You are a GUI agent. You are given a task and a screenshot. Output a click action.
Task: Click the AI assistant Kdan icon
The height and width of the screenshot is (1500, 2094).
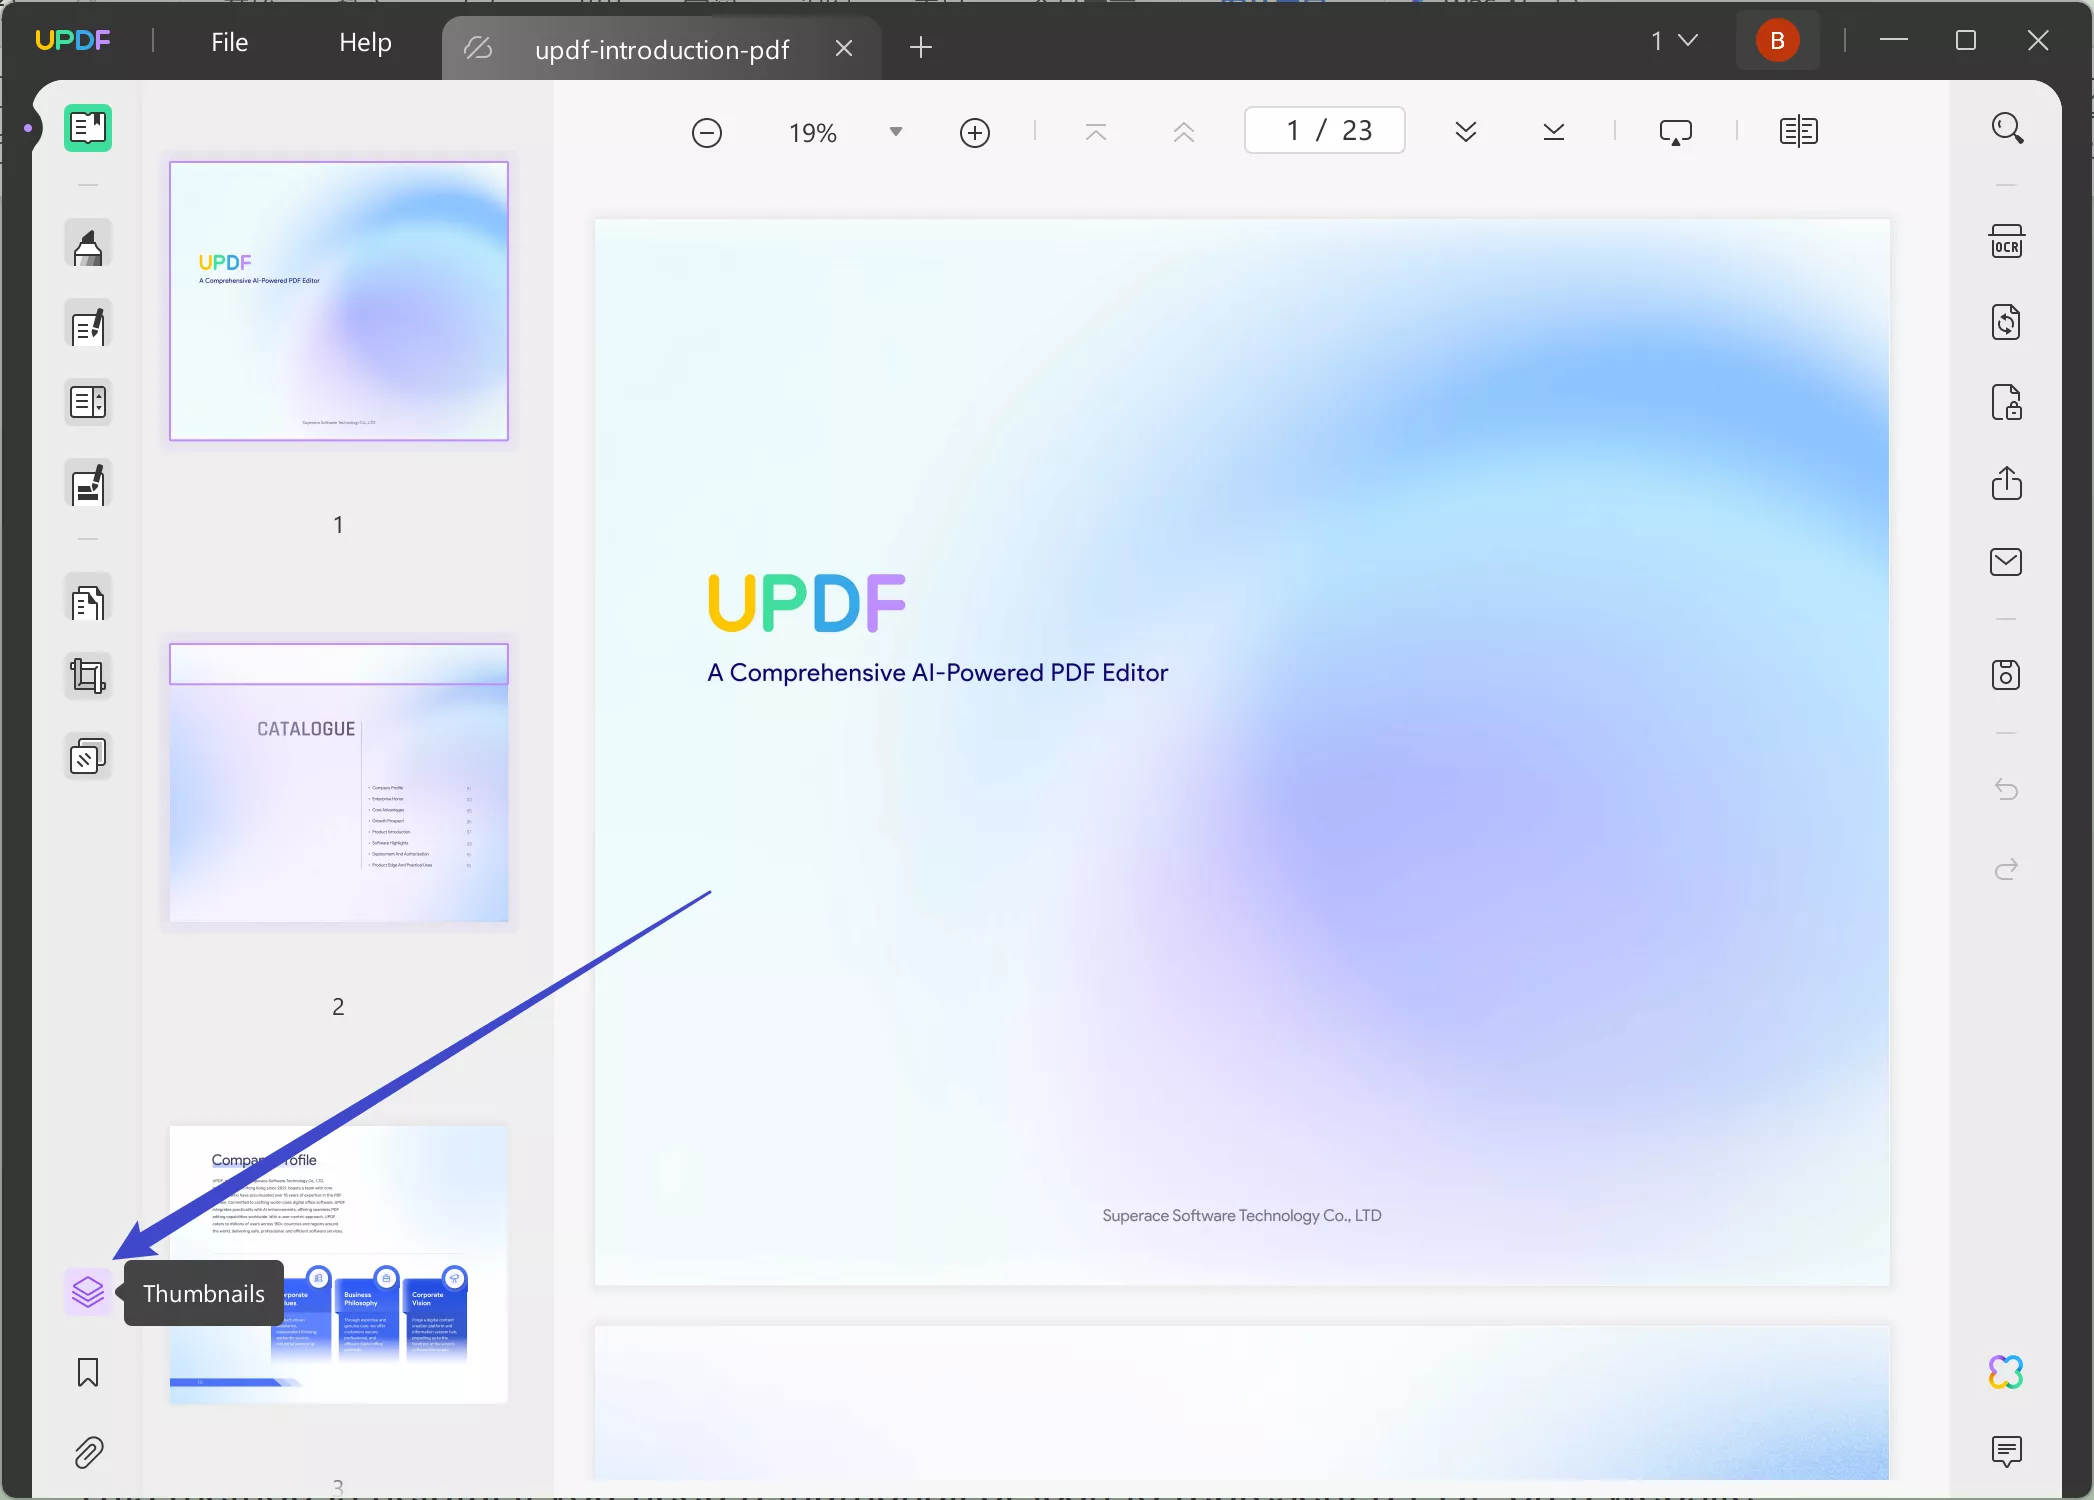(2008, 1372)
